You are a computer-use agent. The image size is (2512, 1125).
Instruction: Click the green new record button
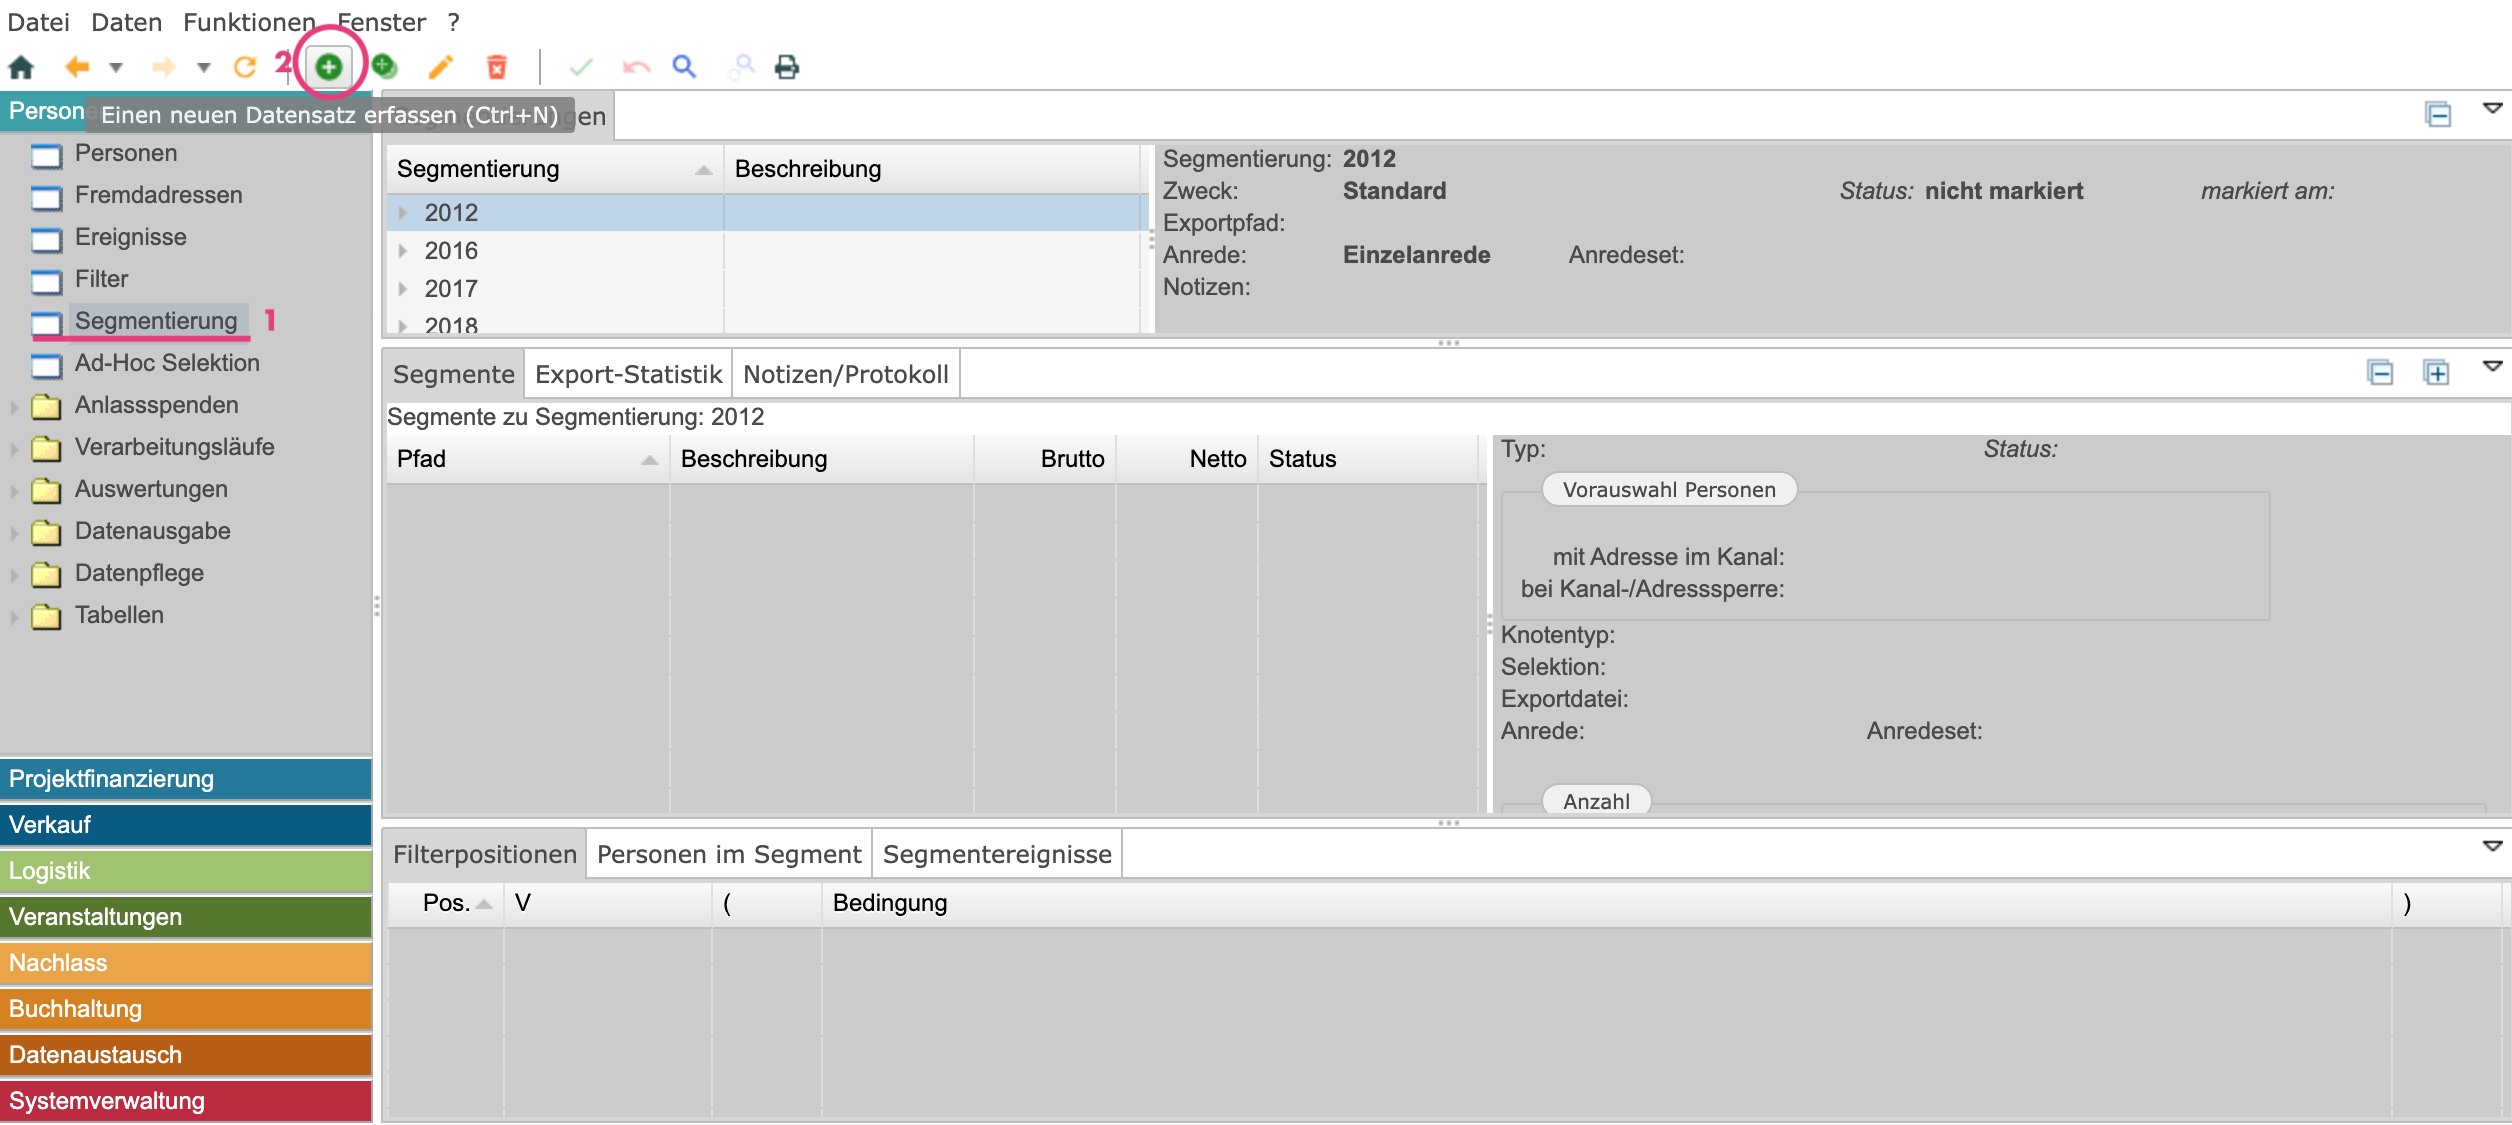click(x=329, y=67)
